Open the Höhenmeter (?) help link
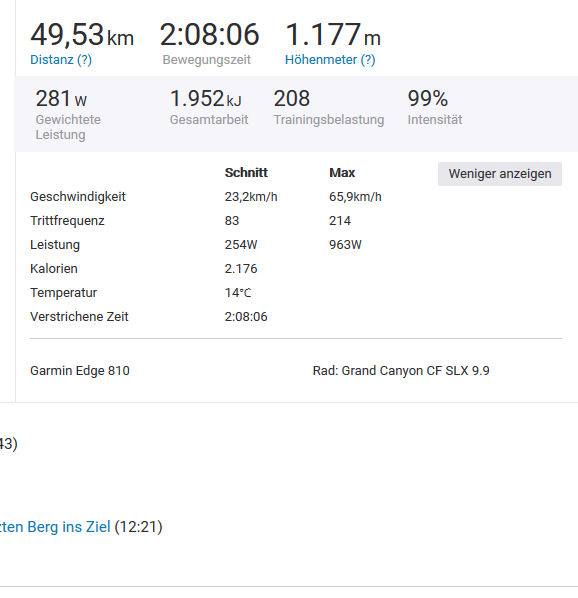The width and height of the screenshot is (578, 598). pos(330,60)
